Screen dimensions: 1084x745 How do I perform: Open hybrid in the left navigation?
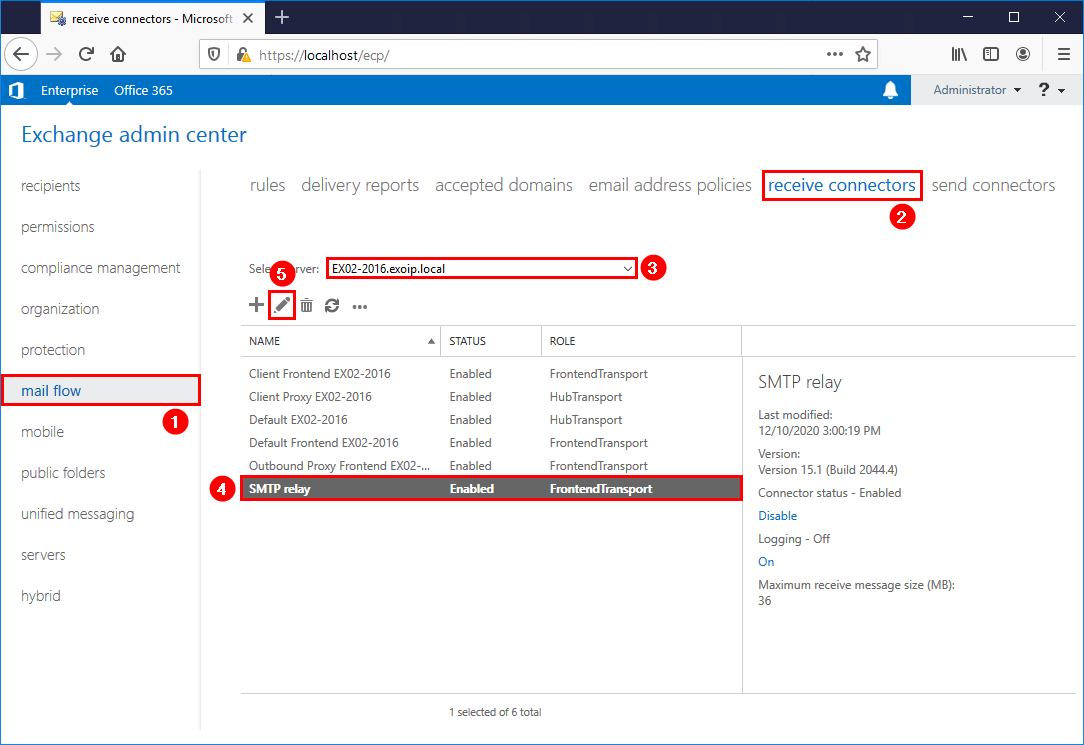(41, 596)
